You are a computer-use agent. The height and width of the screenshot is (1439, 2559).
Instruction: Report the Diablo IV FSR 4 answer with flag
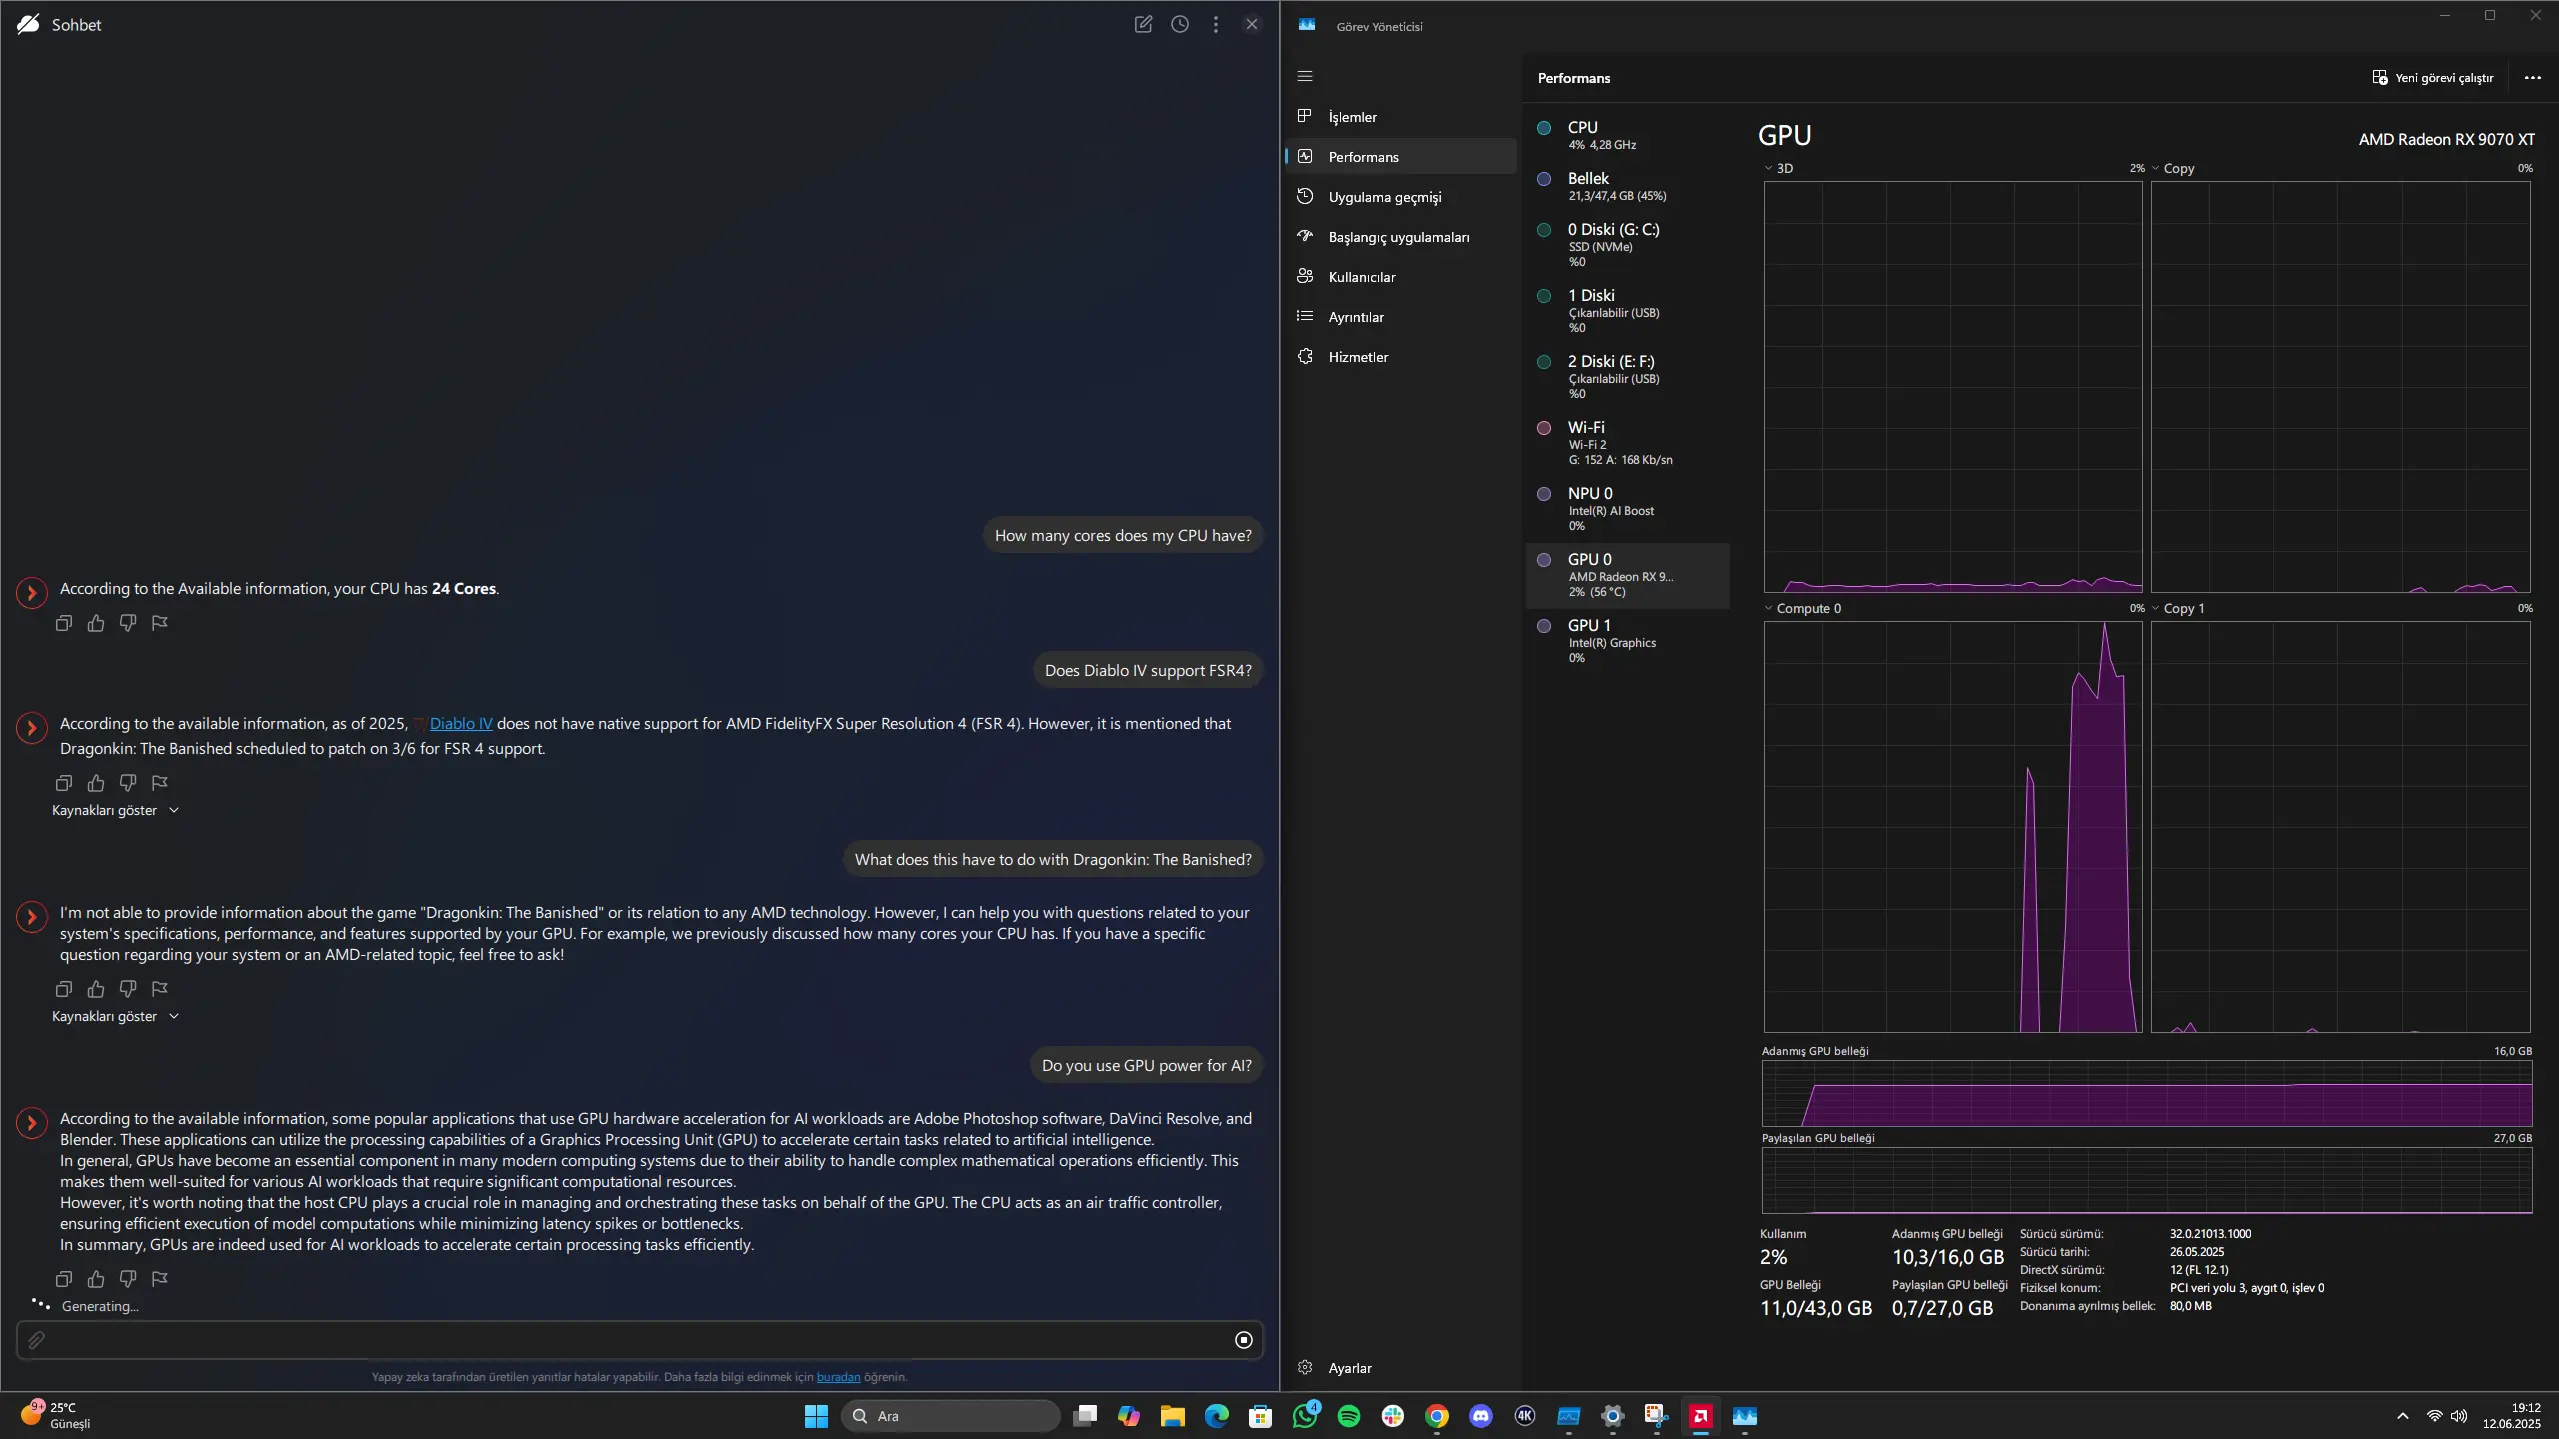tap(160, 783)
